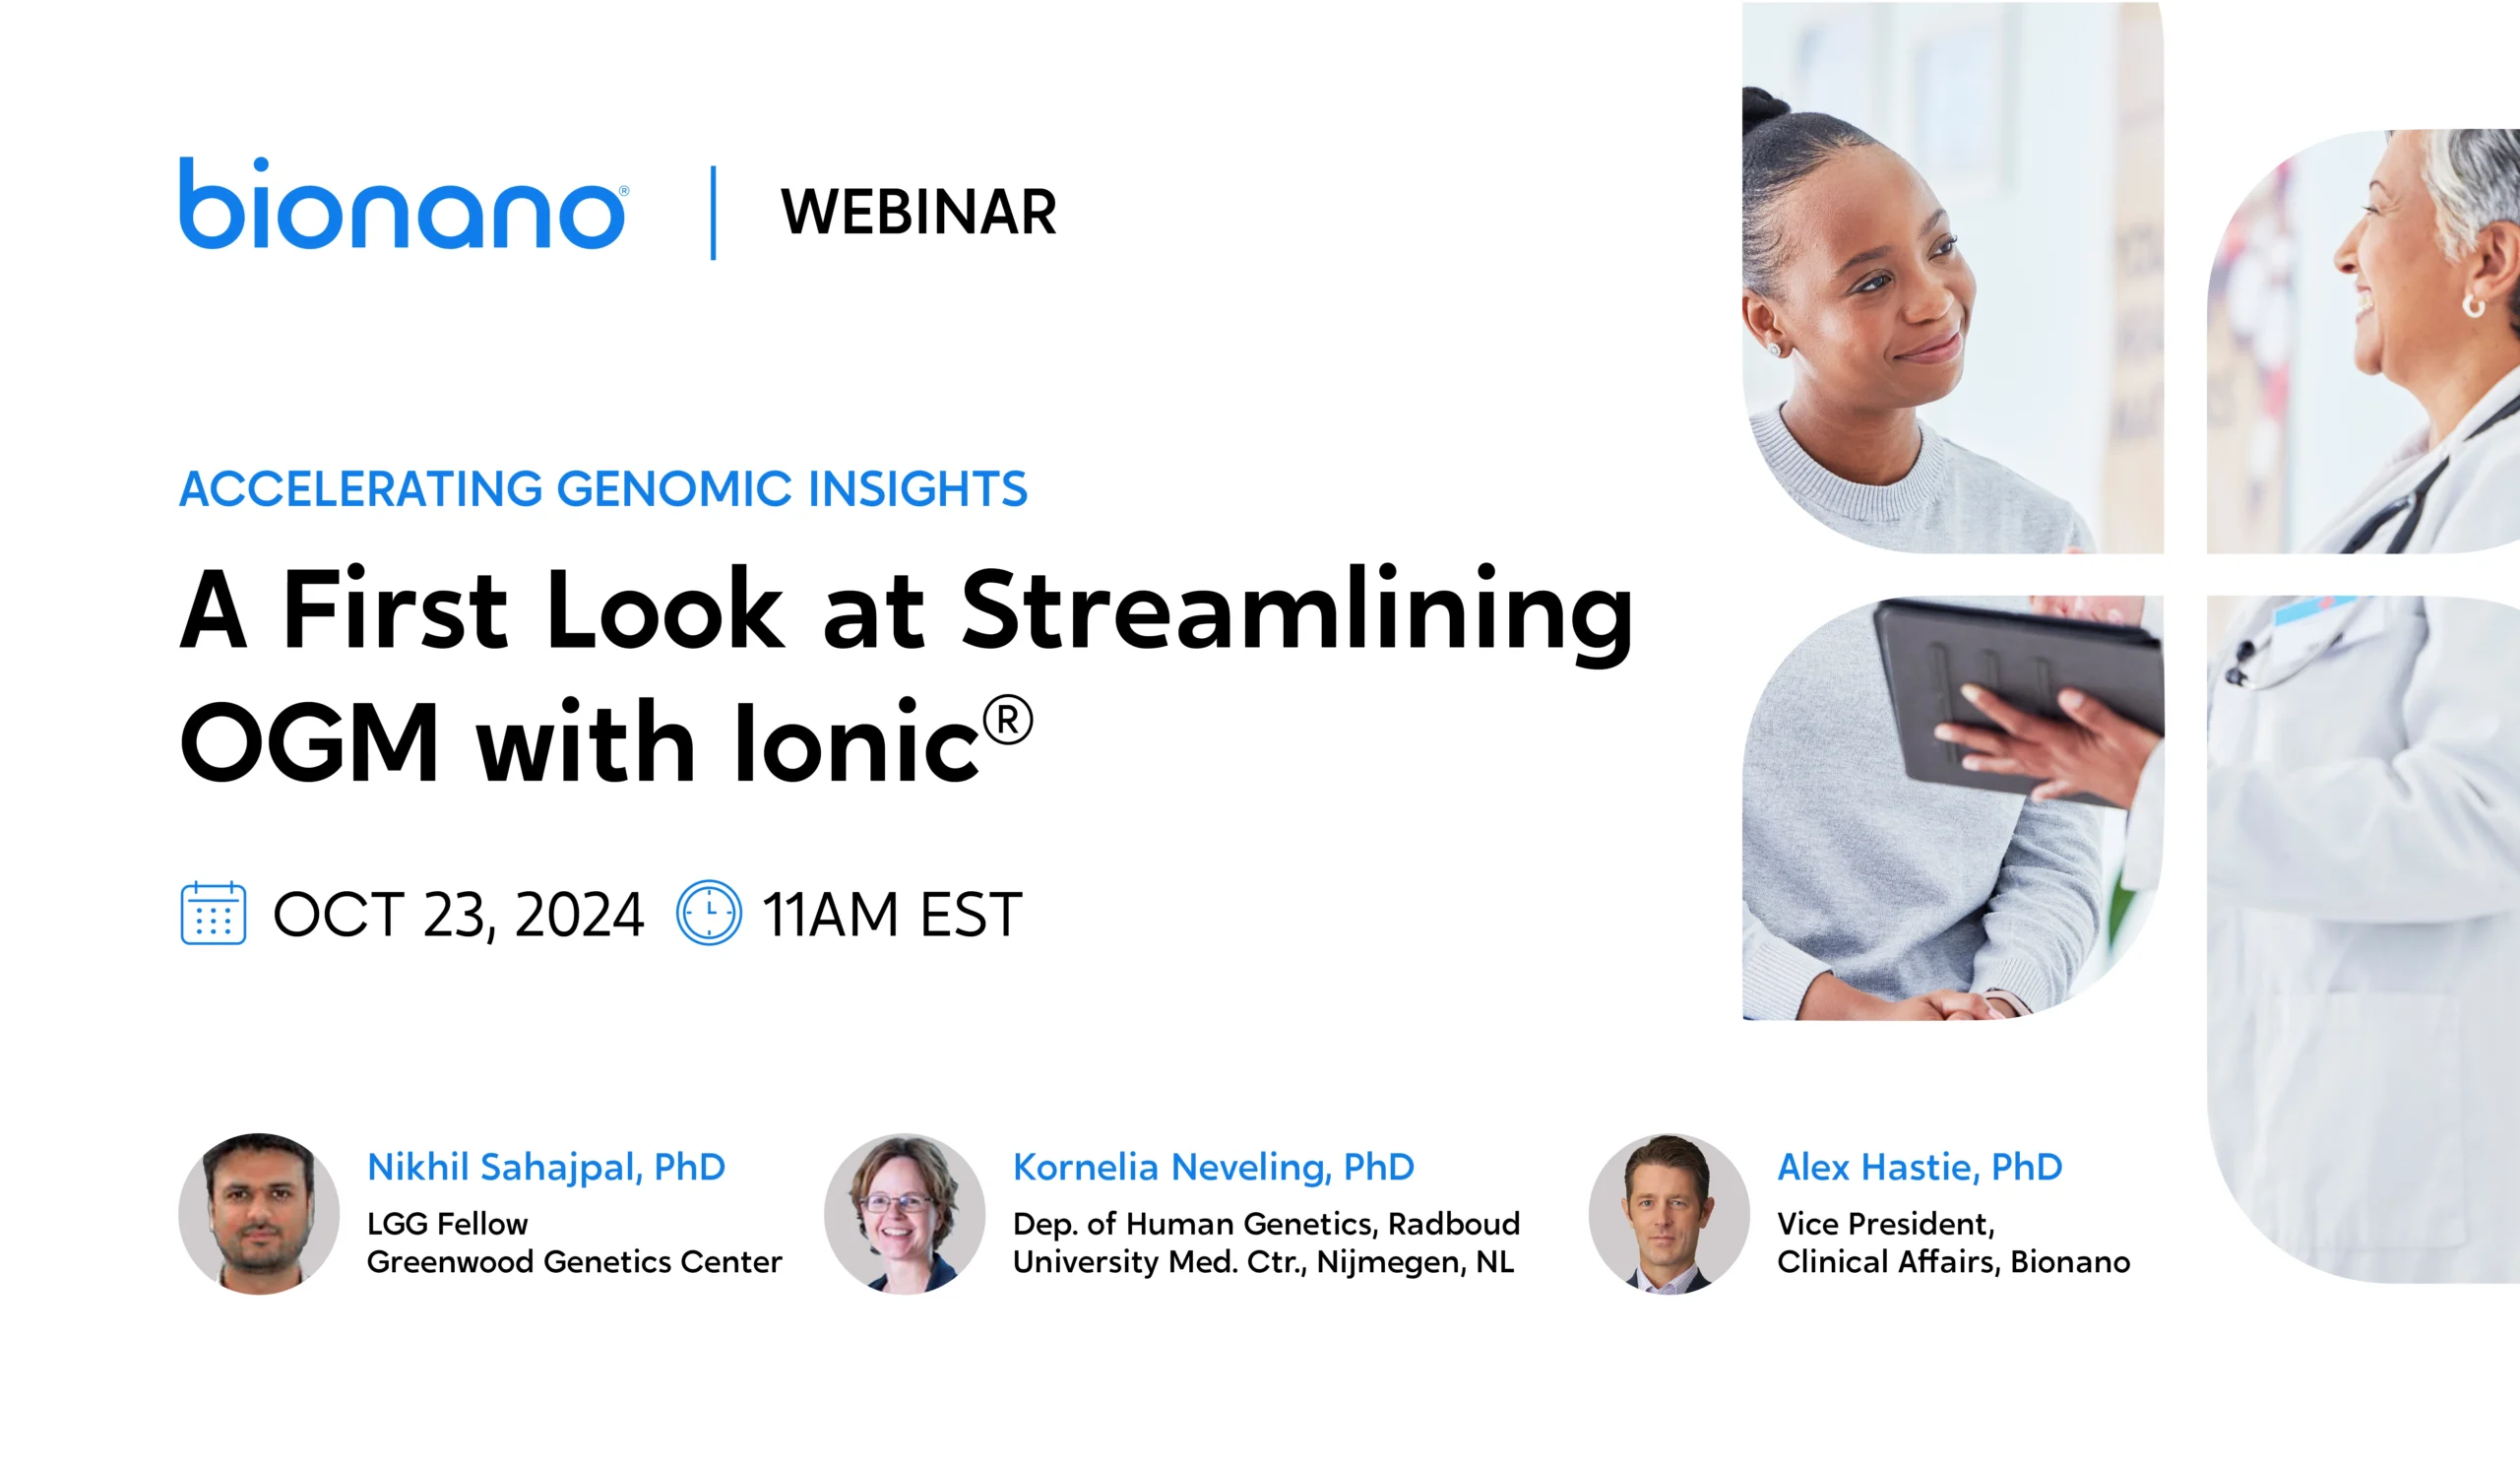Click 'Greenwood Genetics Center' text

(574, 1262)
